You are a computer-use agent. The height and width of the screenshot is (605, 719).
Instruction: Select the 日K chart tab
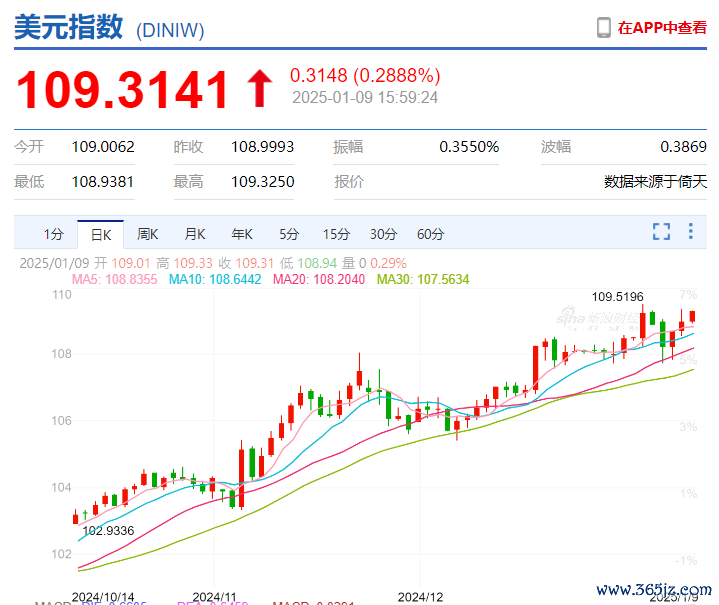click(101, 235)
